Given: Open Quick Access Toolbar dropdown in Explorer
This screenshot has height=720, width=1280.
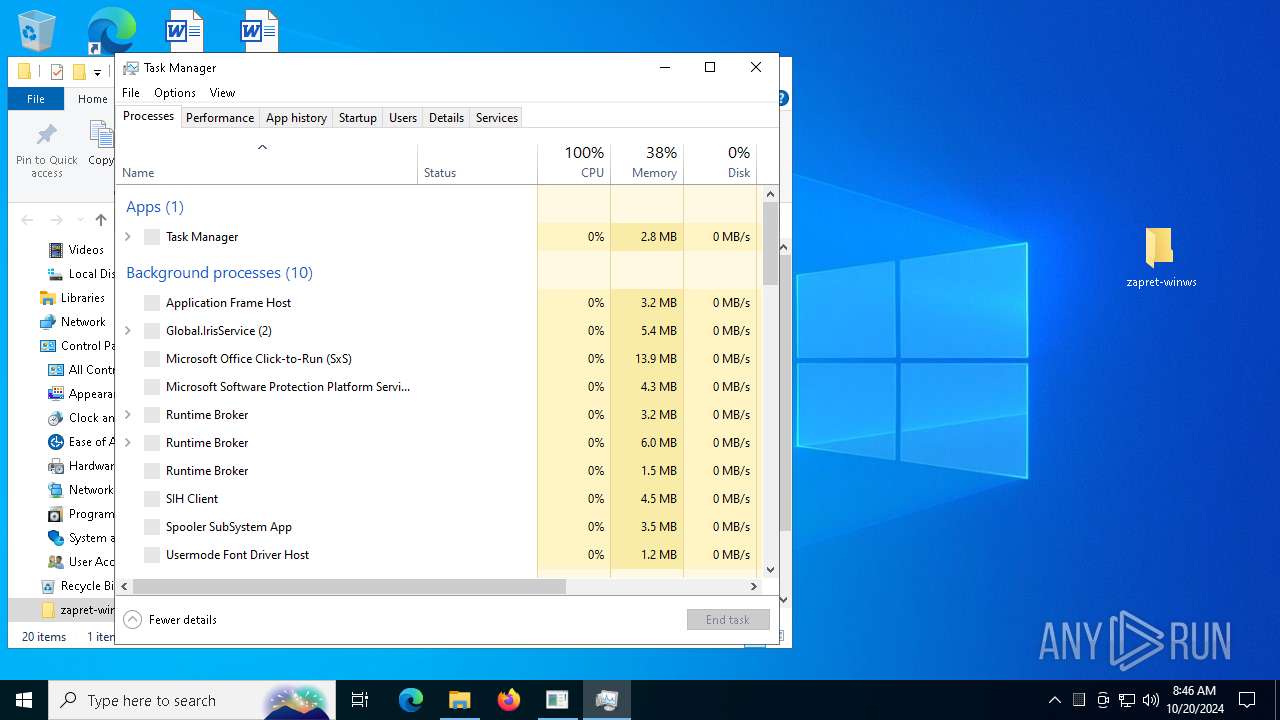Looking at the screenshot, I should [x=97, y=72].
